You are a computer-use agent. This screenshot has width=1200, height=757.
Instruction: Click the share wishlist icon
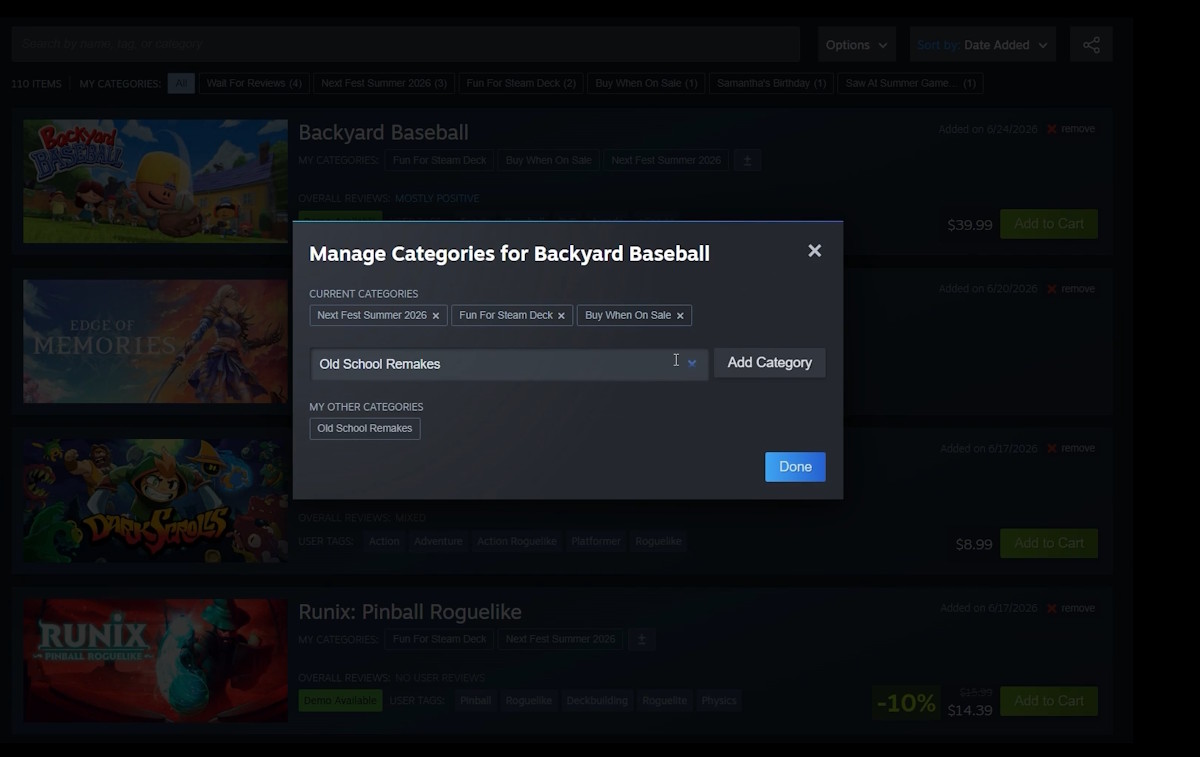coord(1091,45)
